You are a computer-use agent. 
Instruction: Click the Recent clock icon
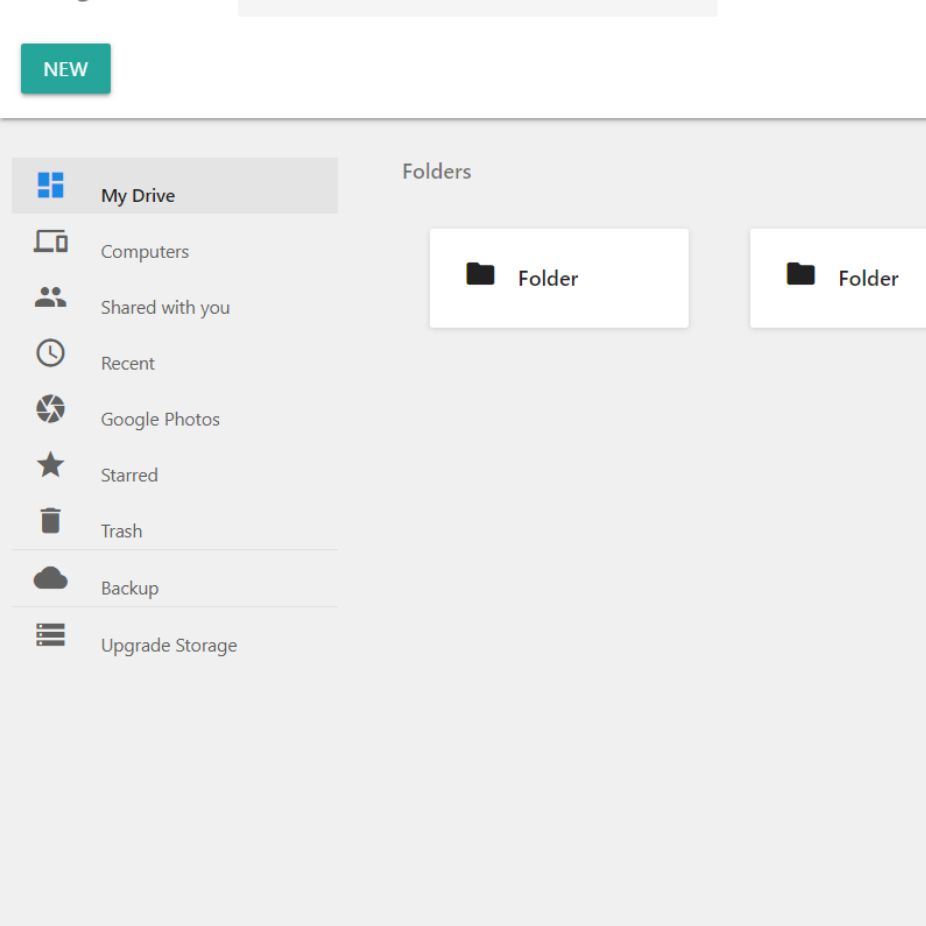pyautogui.click(x=51, y=353)
